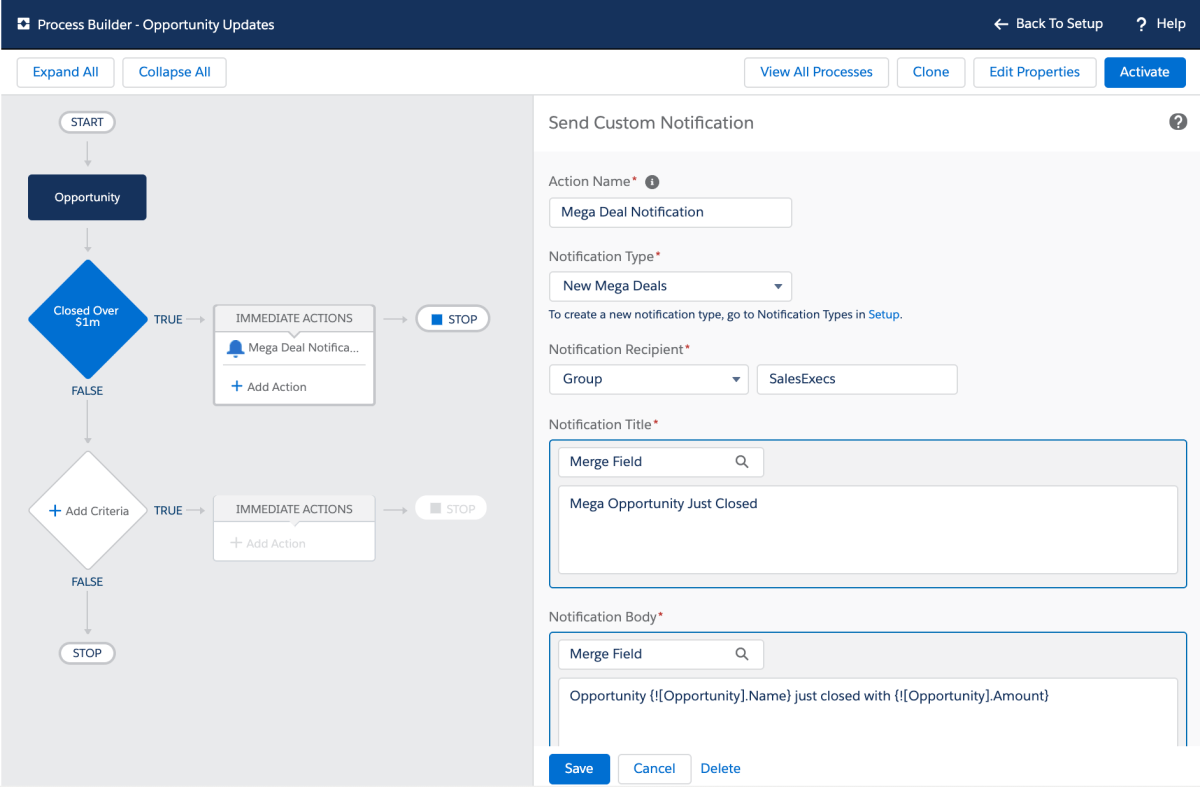Click the Process Builder logo icon
The image size is (1200, 787).
(24, 24)
